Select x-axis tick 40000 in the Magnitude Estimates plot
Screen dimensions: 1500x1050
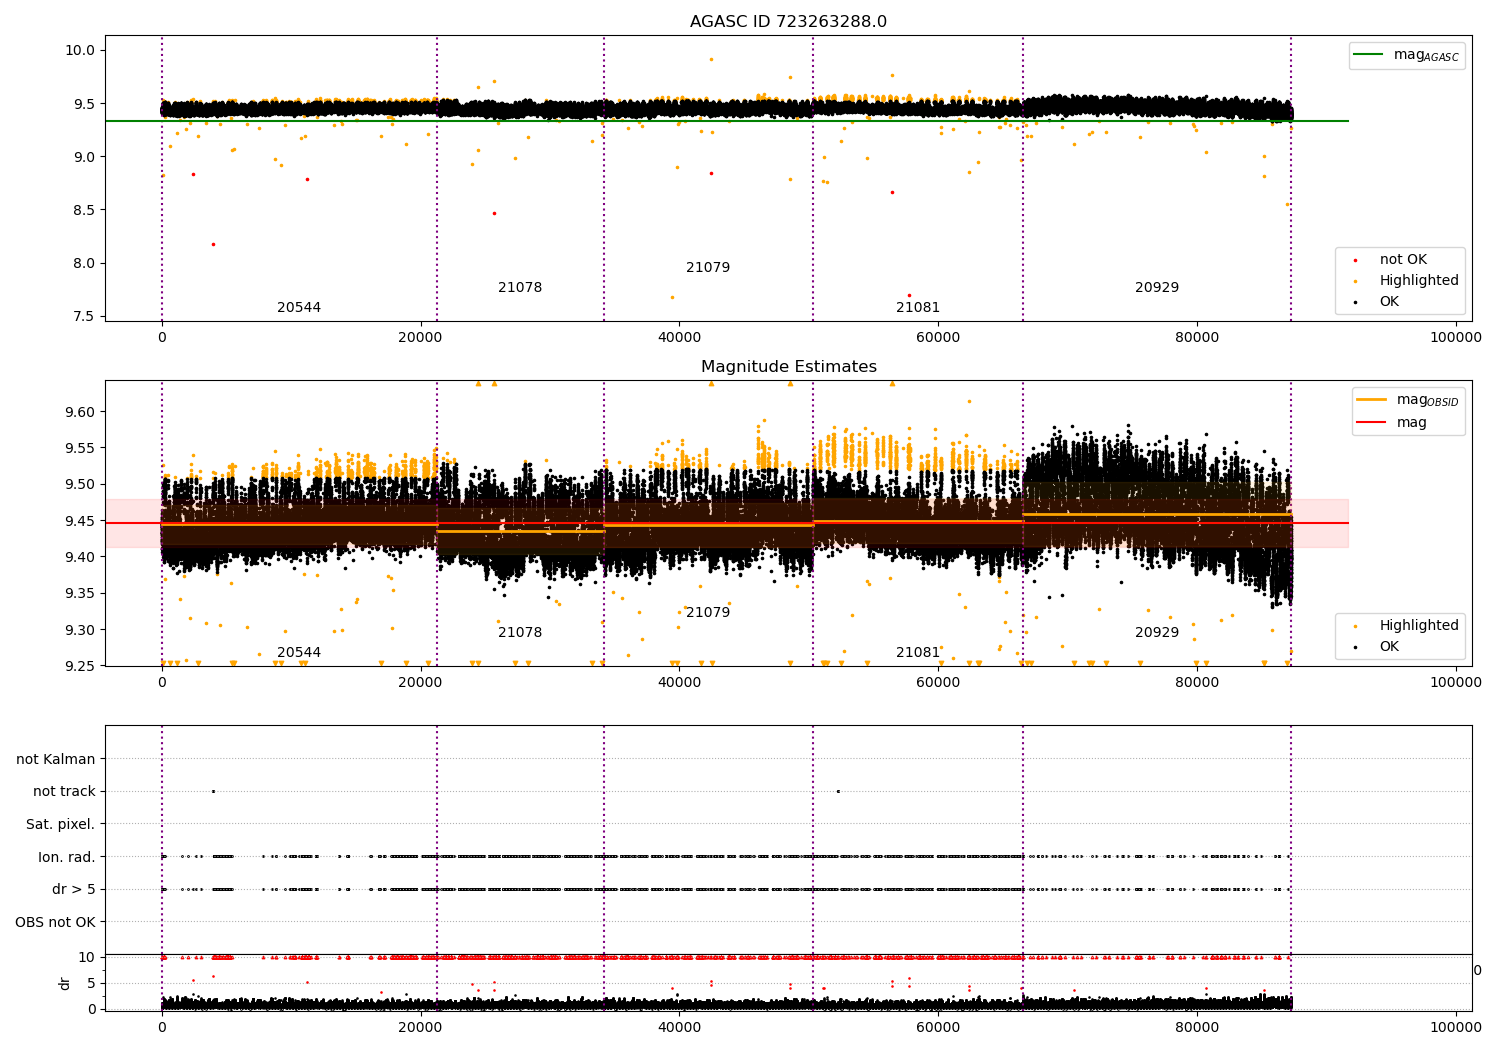(679, 682)
